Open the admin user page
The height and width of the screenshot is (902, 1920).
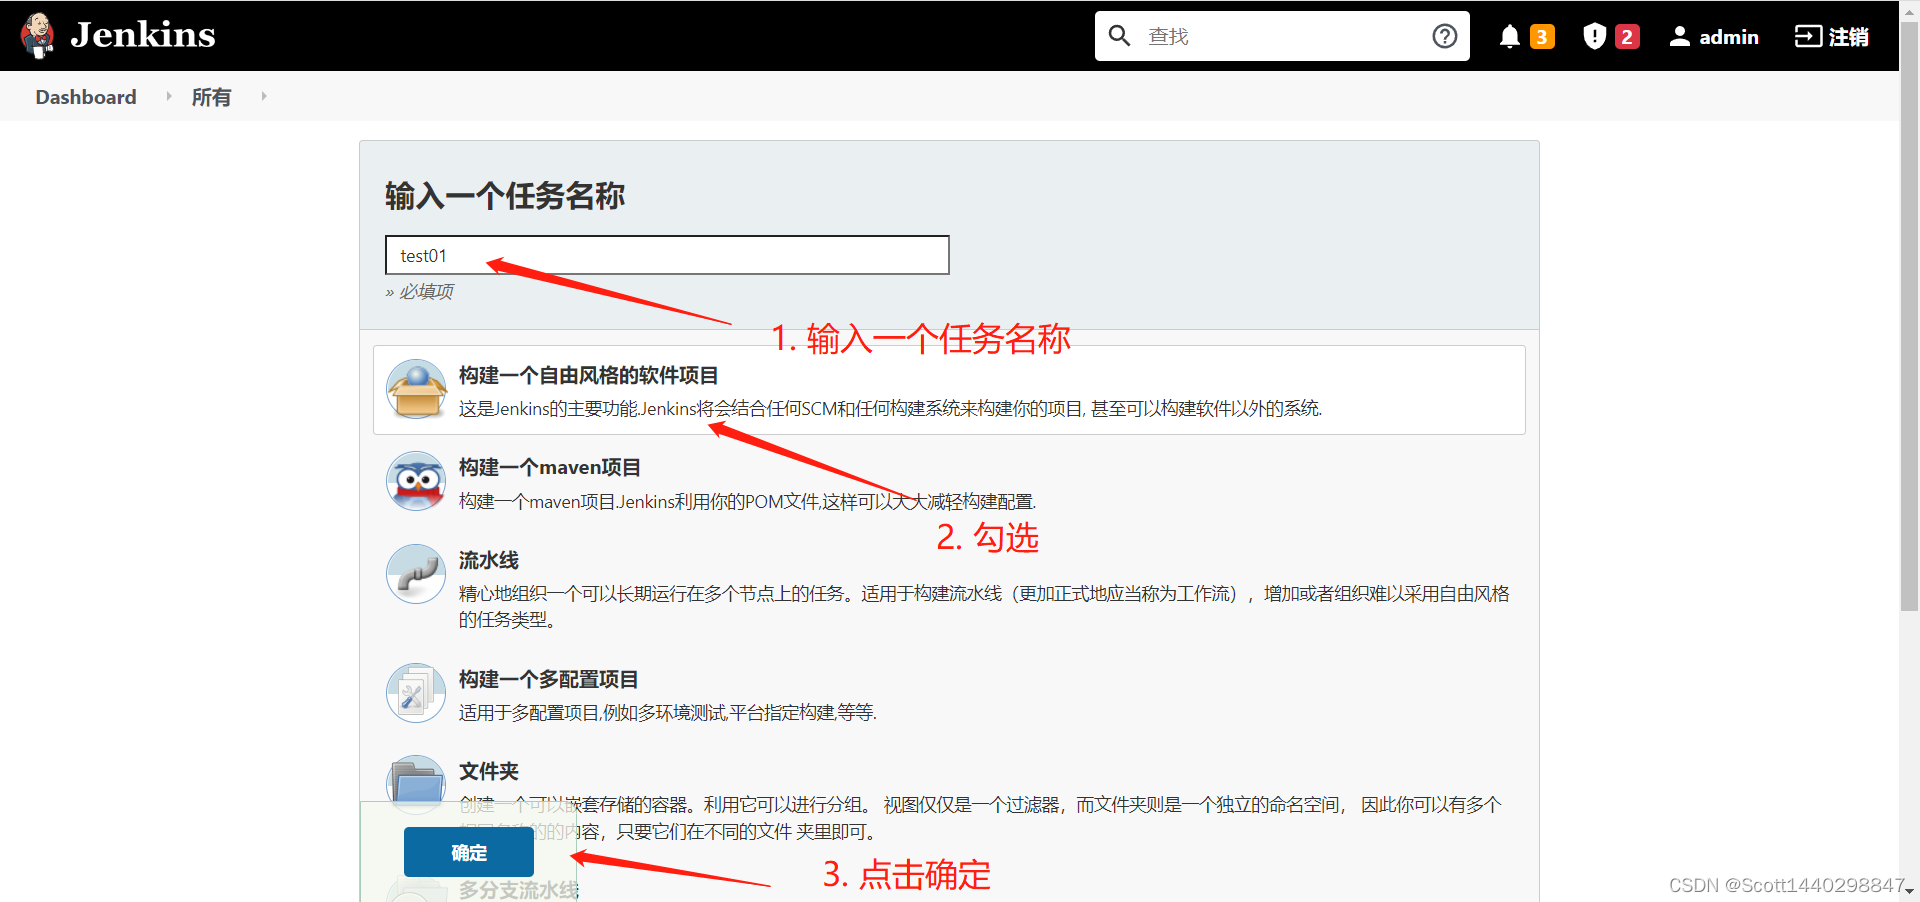(x=1729, y=37)
